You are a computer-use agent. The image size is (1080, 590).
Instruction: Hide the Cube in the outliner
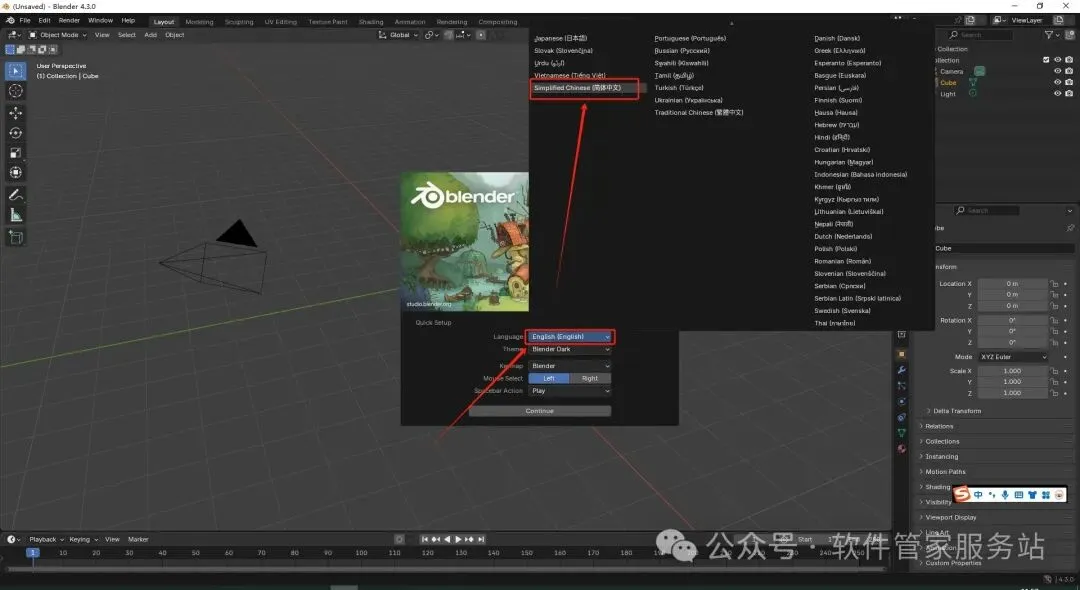coord(1057,82)
